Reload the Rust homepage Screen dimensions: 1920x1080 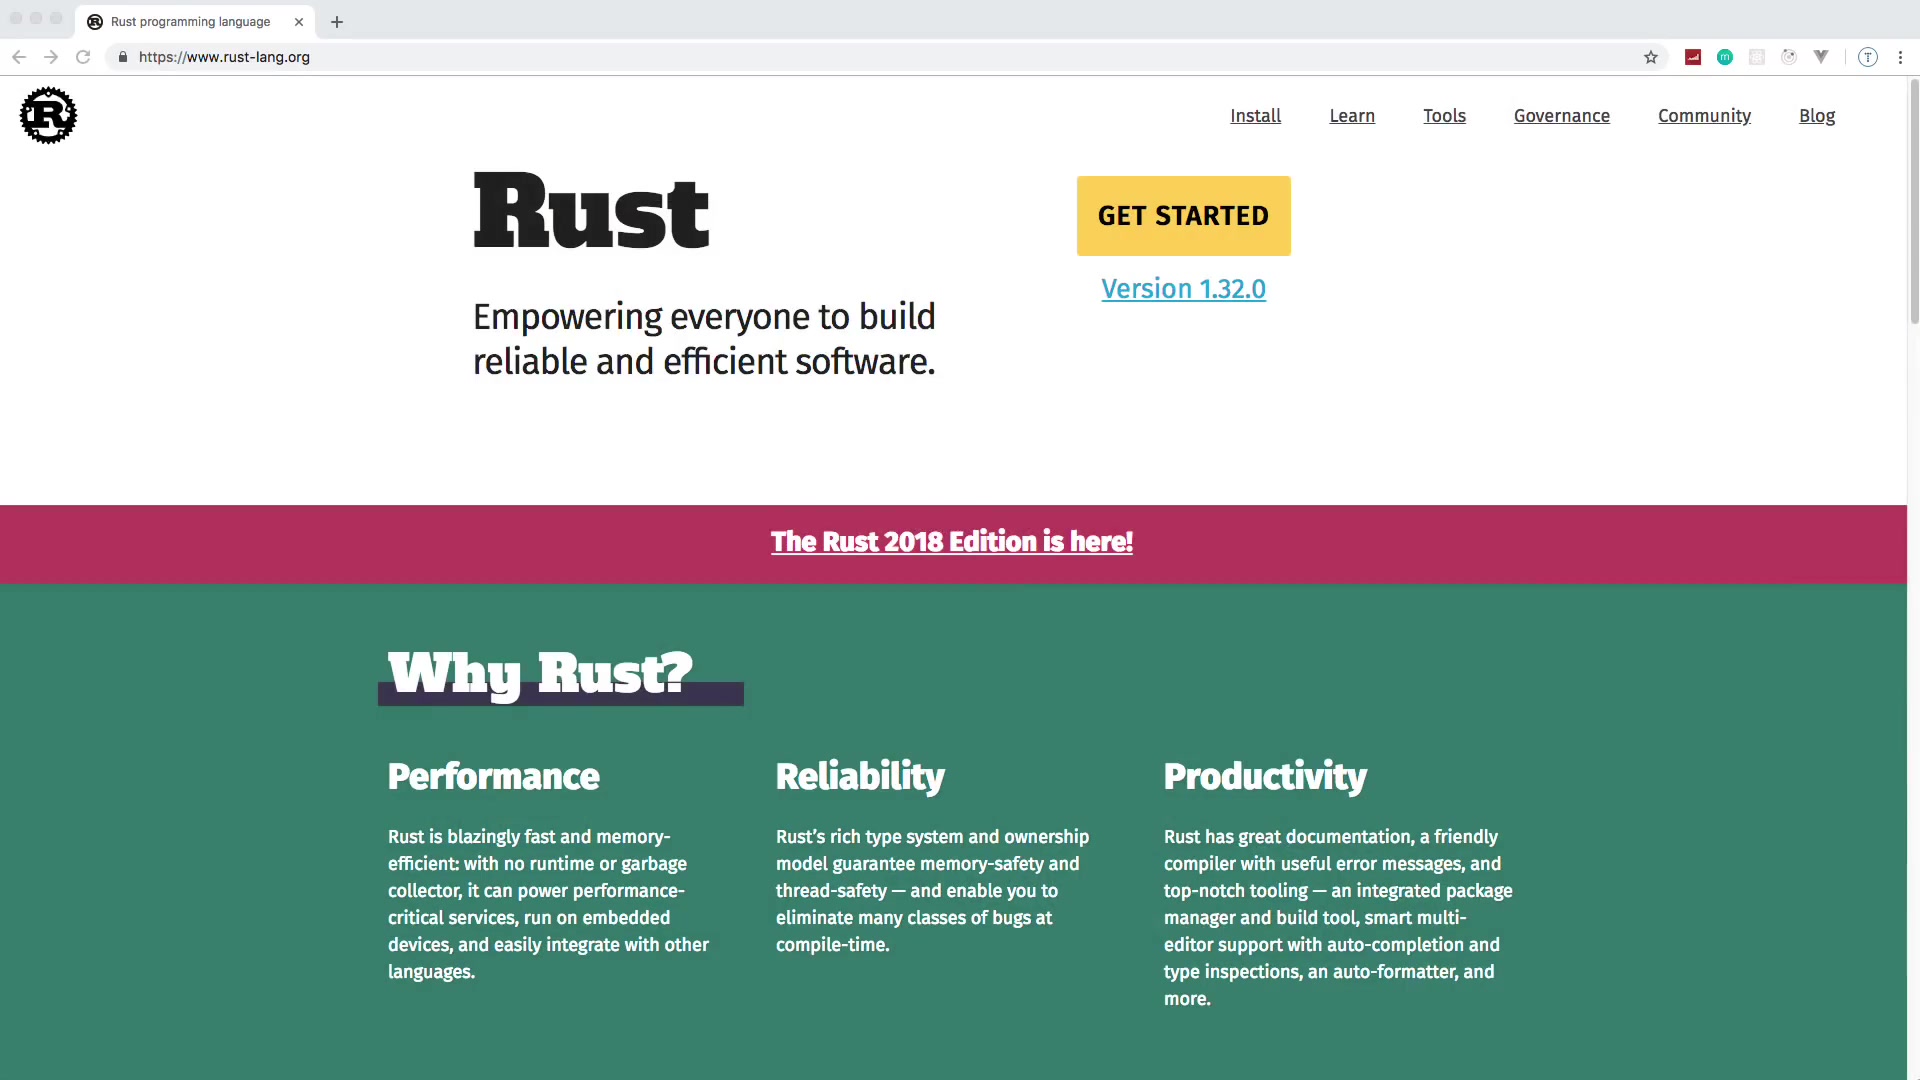83,57
